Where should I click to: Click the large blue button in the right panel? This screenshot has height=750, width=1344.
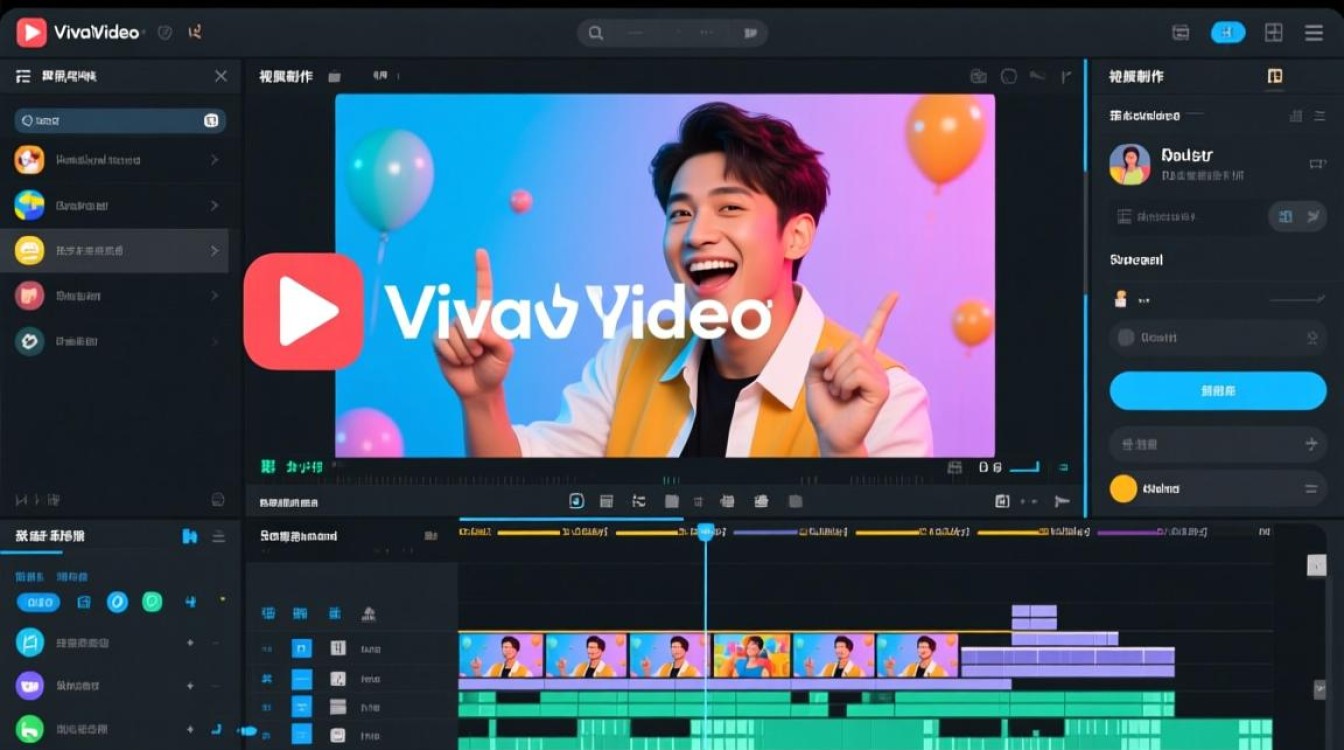point(1218,391)
